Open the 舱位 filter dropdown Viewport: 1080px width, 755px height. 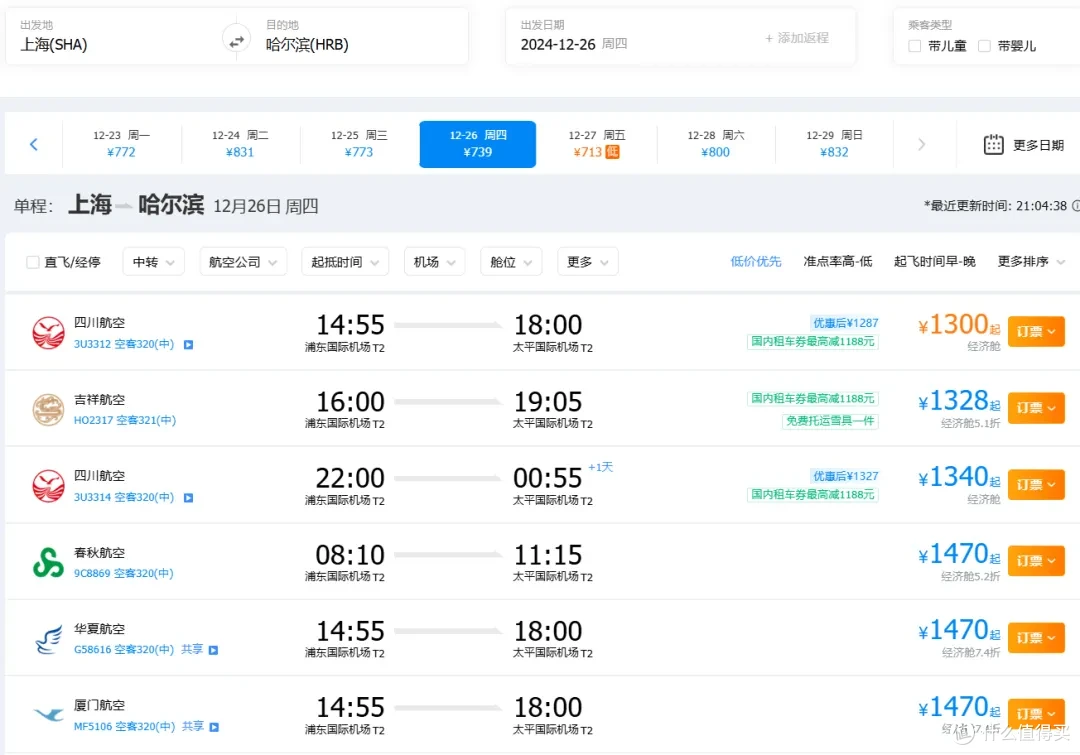pos(511,262)
